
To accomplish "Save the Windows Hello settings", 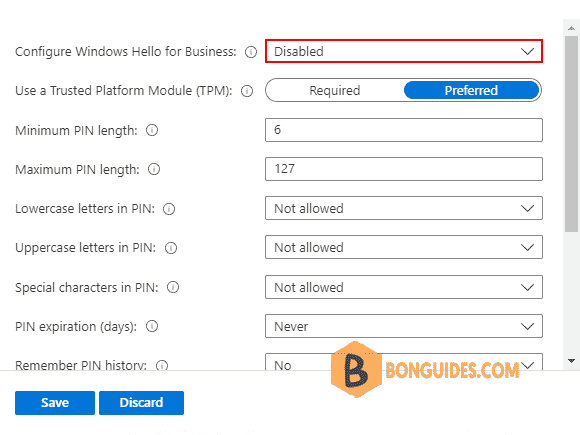I will coord(55,403).
